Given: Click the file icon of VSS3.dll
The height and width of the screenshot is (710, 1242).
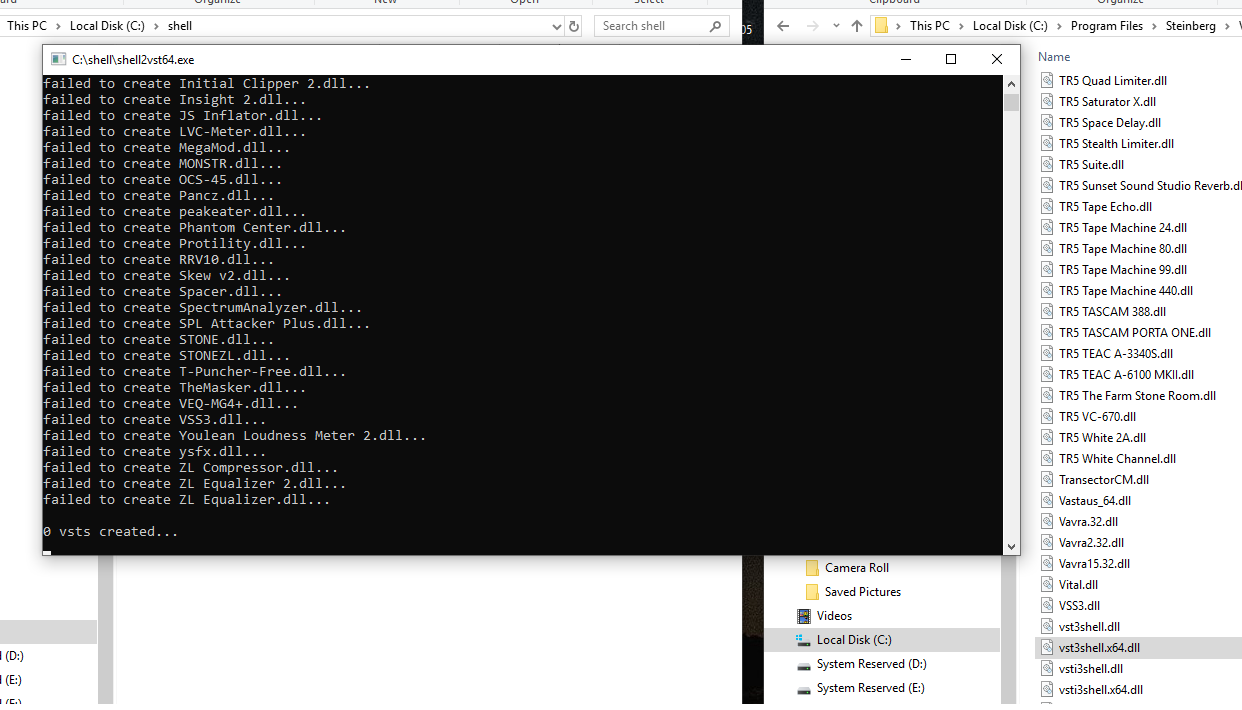Looking at the screenshot, I should pos(1047,606).
